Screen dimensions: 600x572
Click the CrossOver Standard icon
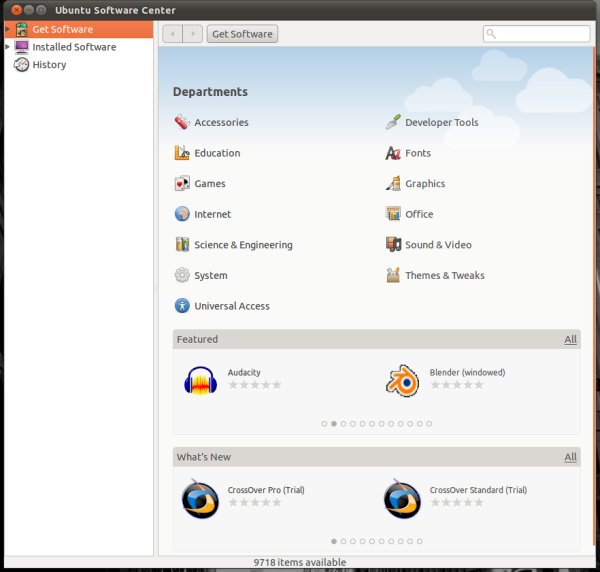pyautogui.click(x=402, y=499)
